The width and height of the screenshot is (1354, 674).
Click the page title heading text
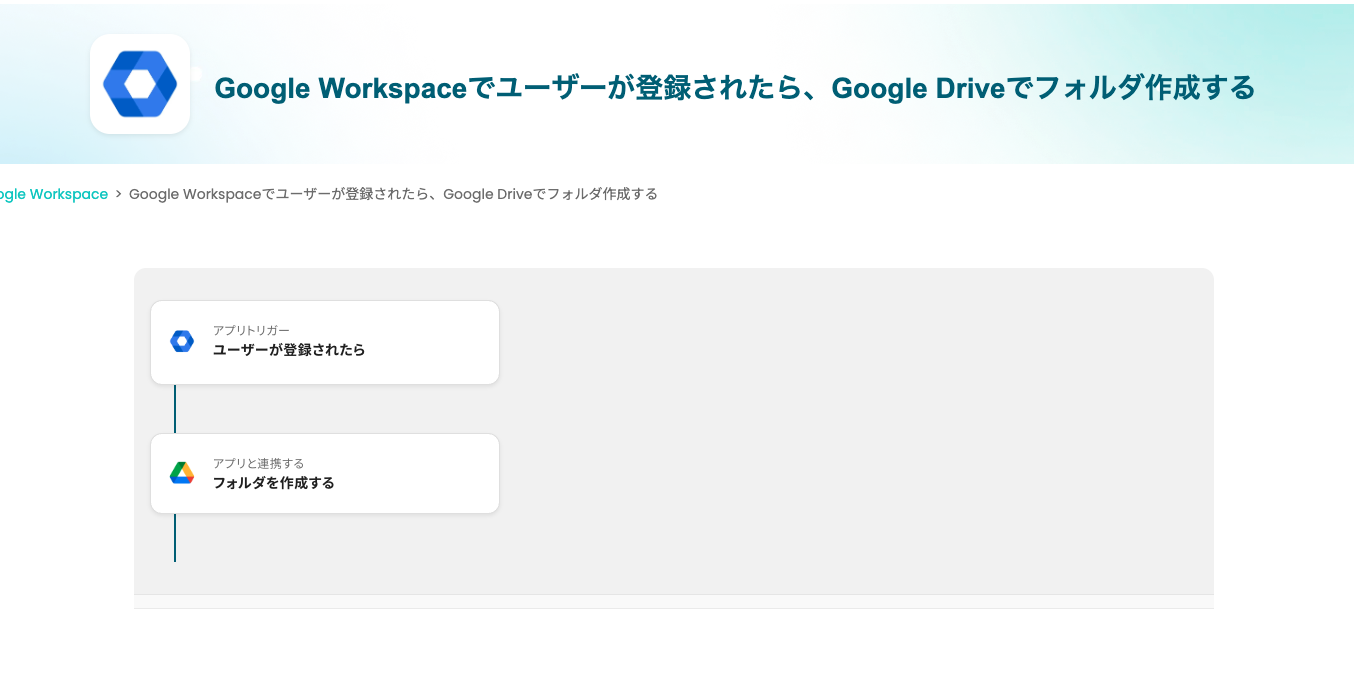coord(735,88)
